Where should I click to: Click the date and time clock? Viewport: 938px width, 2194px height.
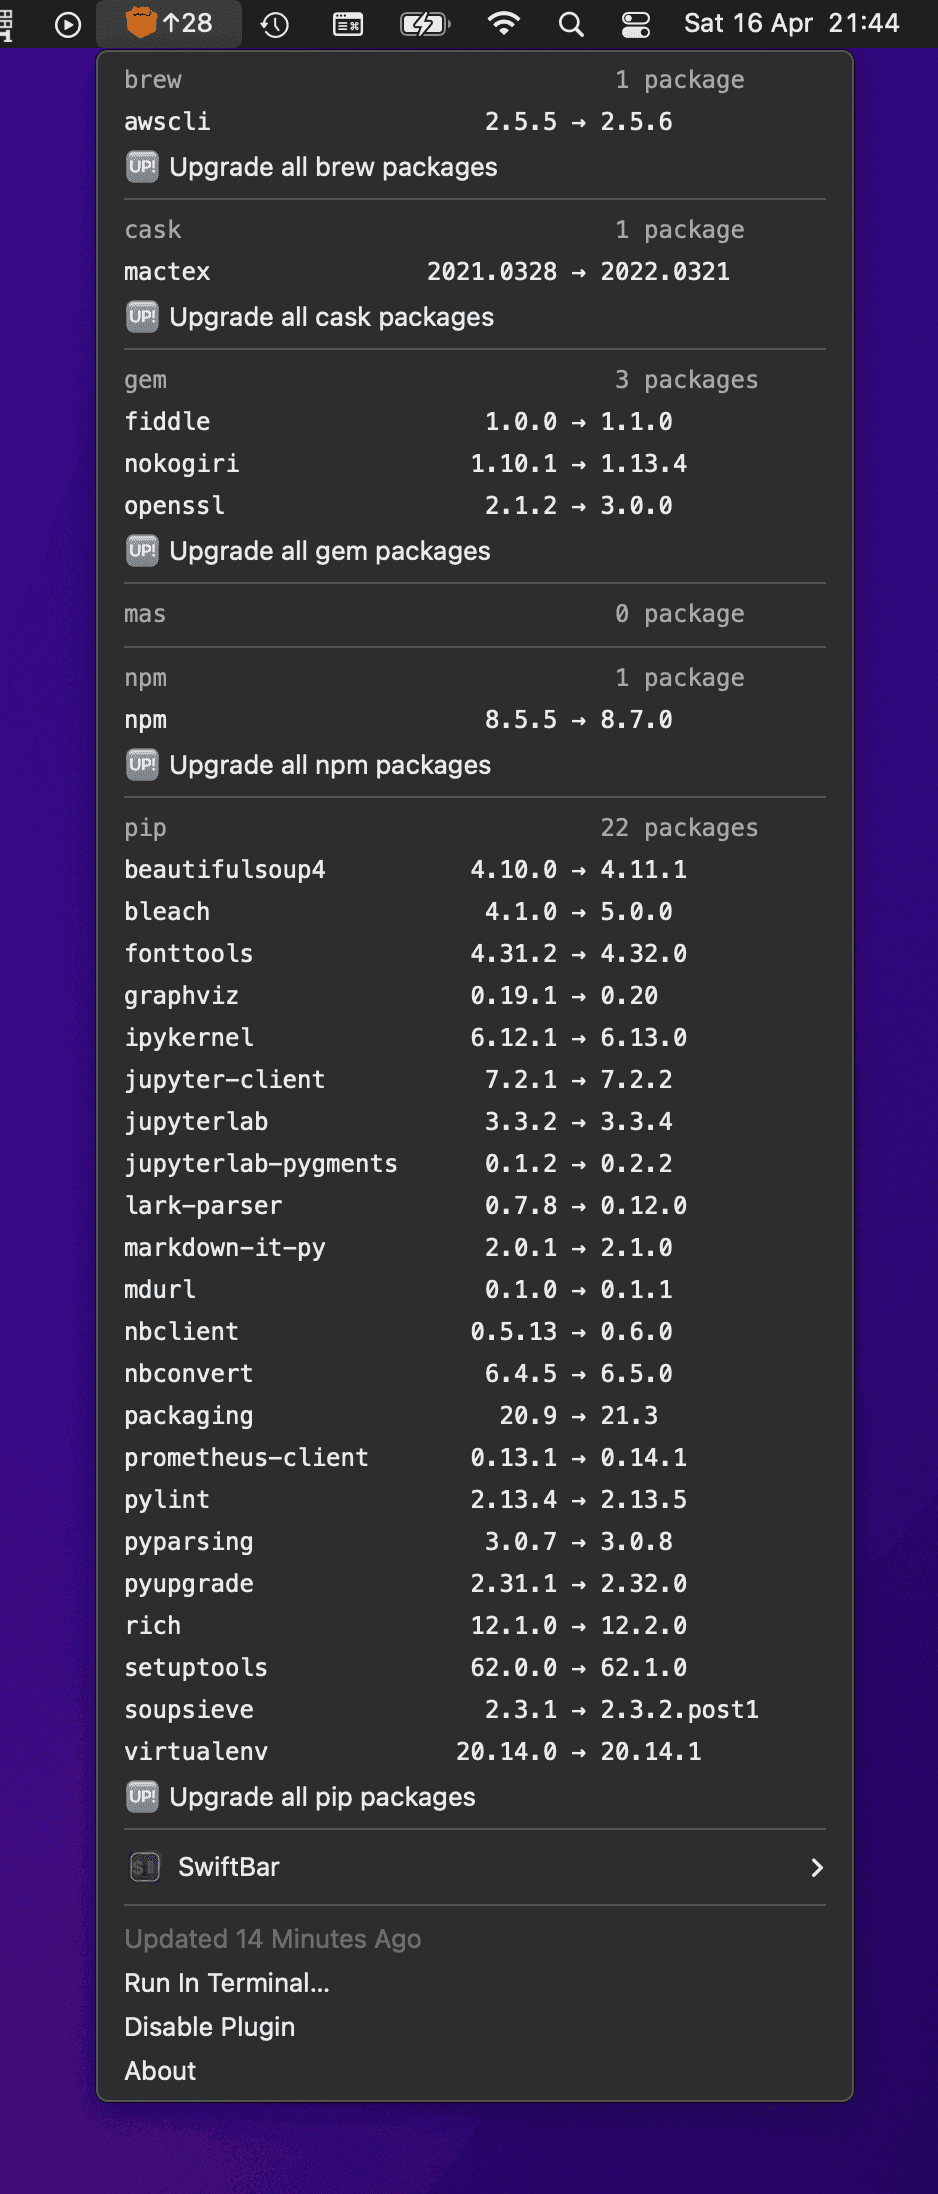(791, 23)
